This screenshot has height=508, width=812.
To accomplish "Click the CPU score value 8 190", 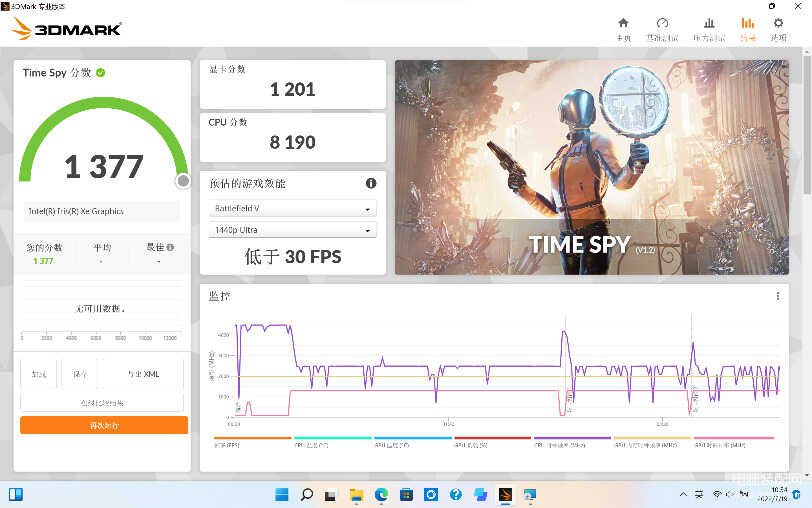I will tap(293, 142).
